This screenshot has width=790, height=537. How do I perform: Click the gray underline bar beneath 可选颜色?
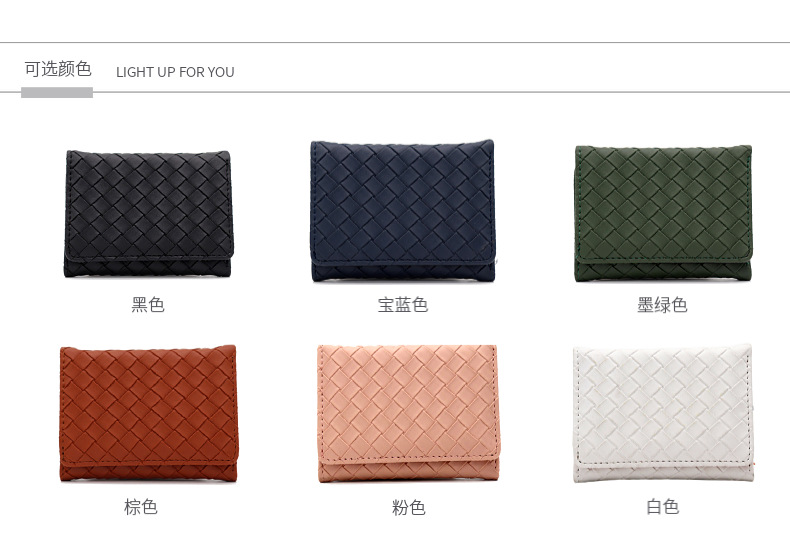57,92
